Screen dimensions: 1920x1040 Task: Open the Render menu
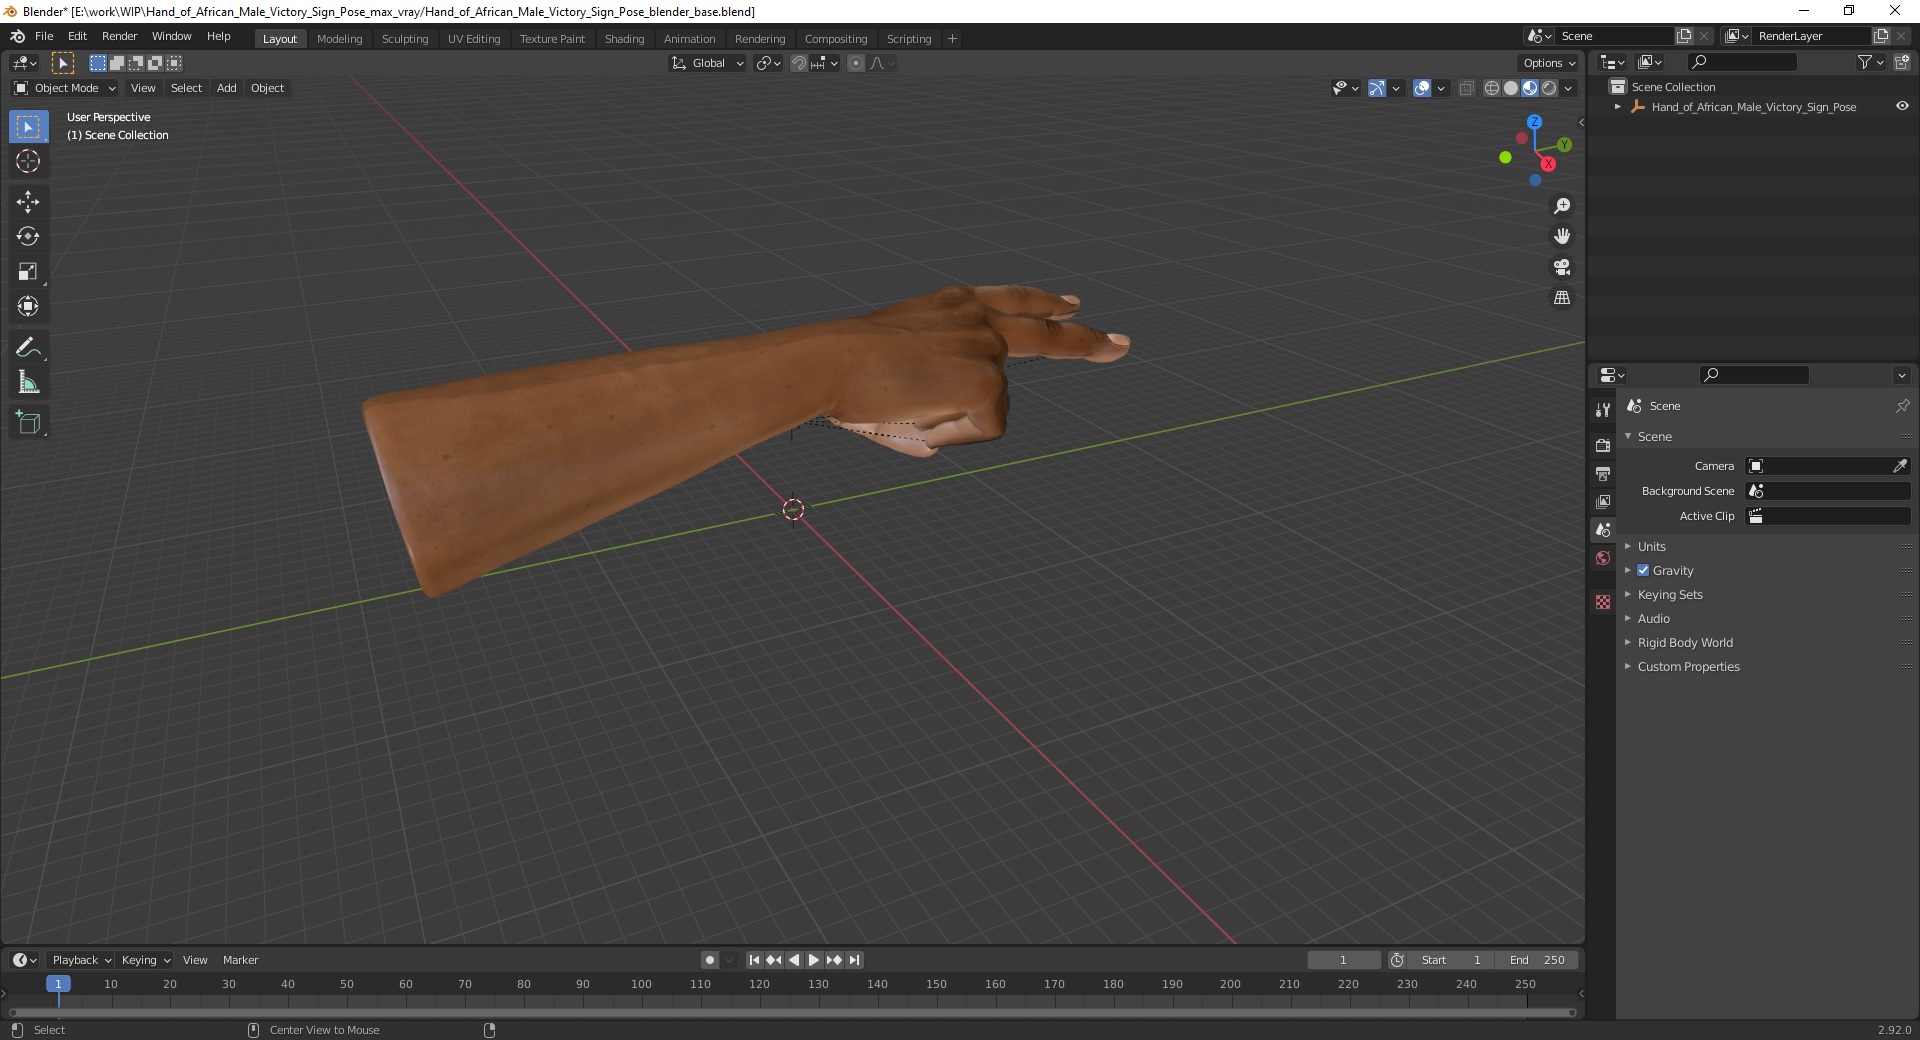click(x=119, y=36)
